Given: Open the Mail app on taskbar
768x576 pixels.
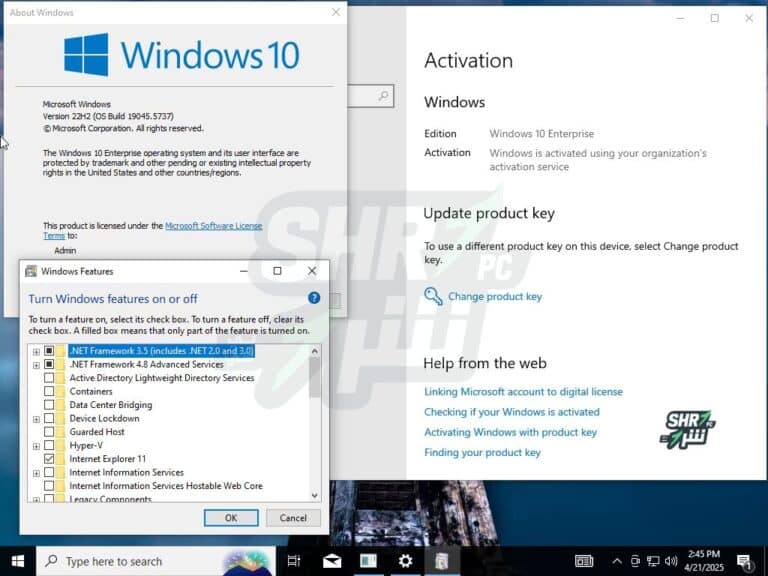Looking at the screenshot, I should click(x=332, y=561).
